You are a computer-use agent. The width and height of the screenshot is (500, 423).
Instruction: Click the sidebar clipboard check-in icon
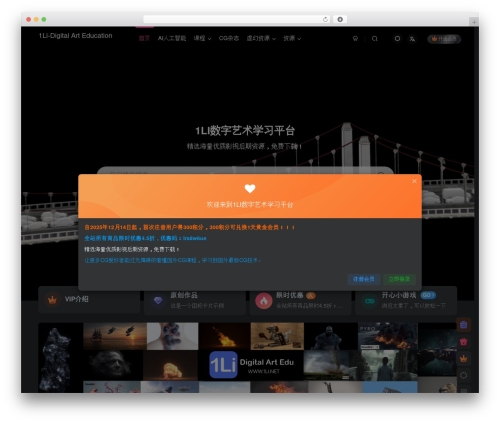tap(463, 325)
